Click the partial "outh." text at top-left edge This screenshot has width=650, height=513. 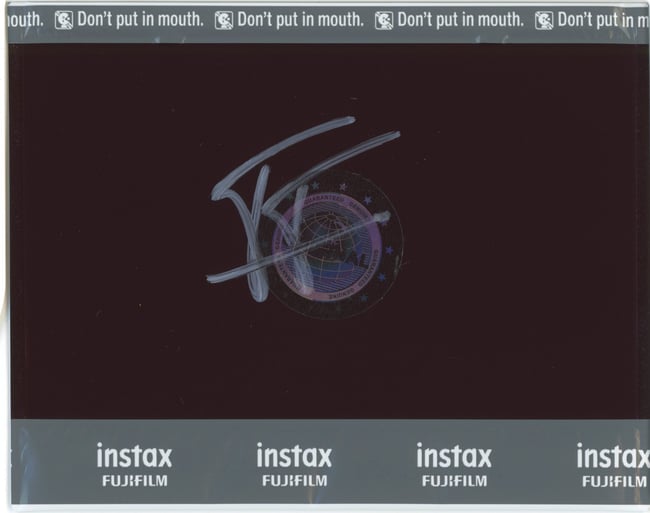tap(24, 20)
